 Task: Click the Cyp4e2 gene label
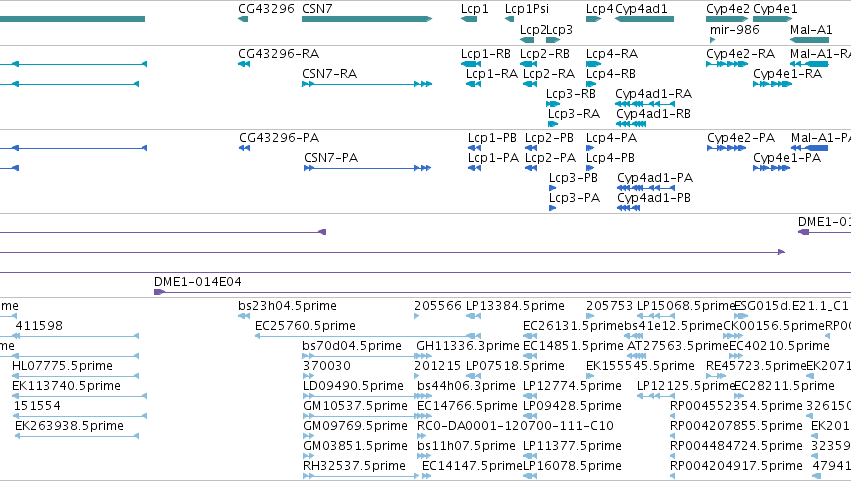point(728,9)
